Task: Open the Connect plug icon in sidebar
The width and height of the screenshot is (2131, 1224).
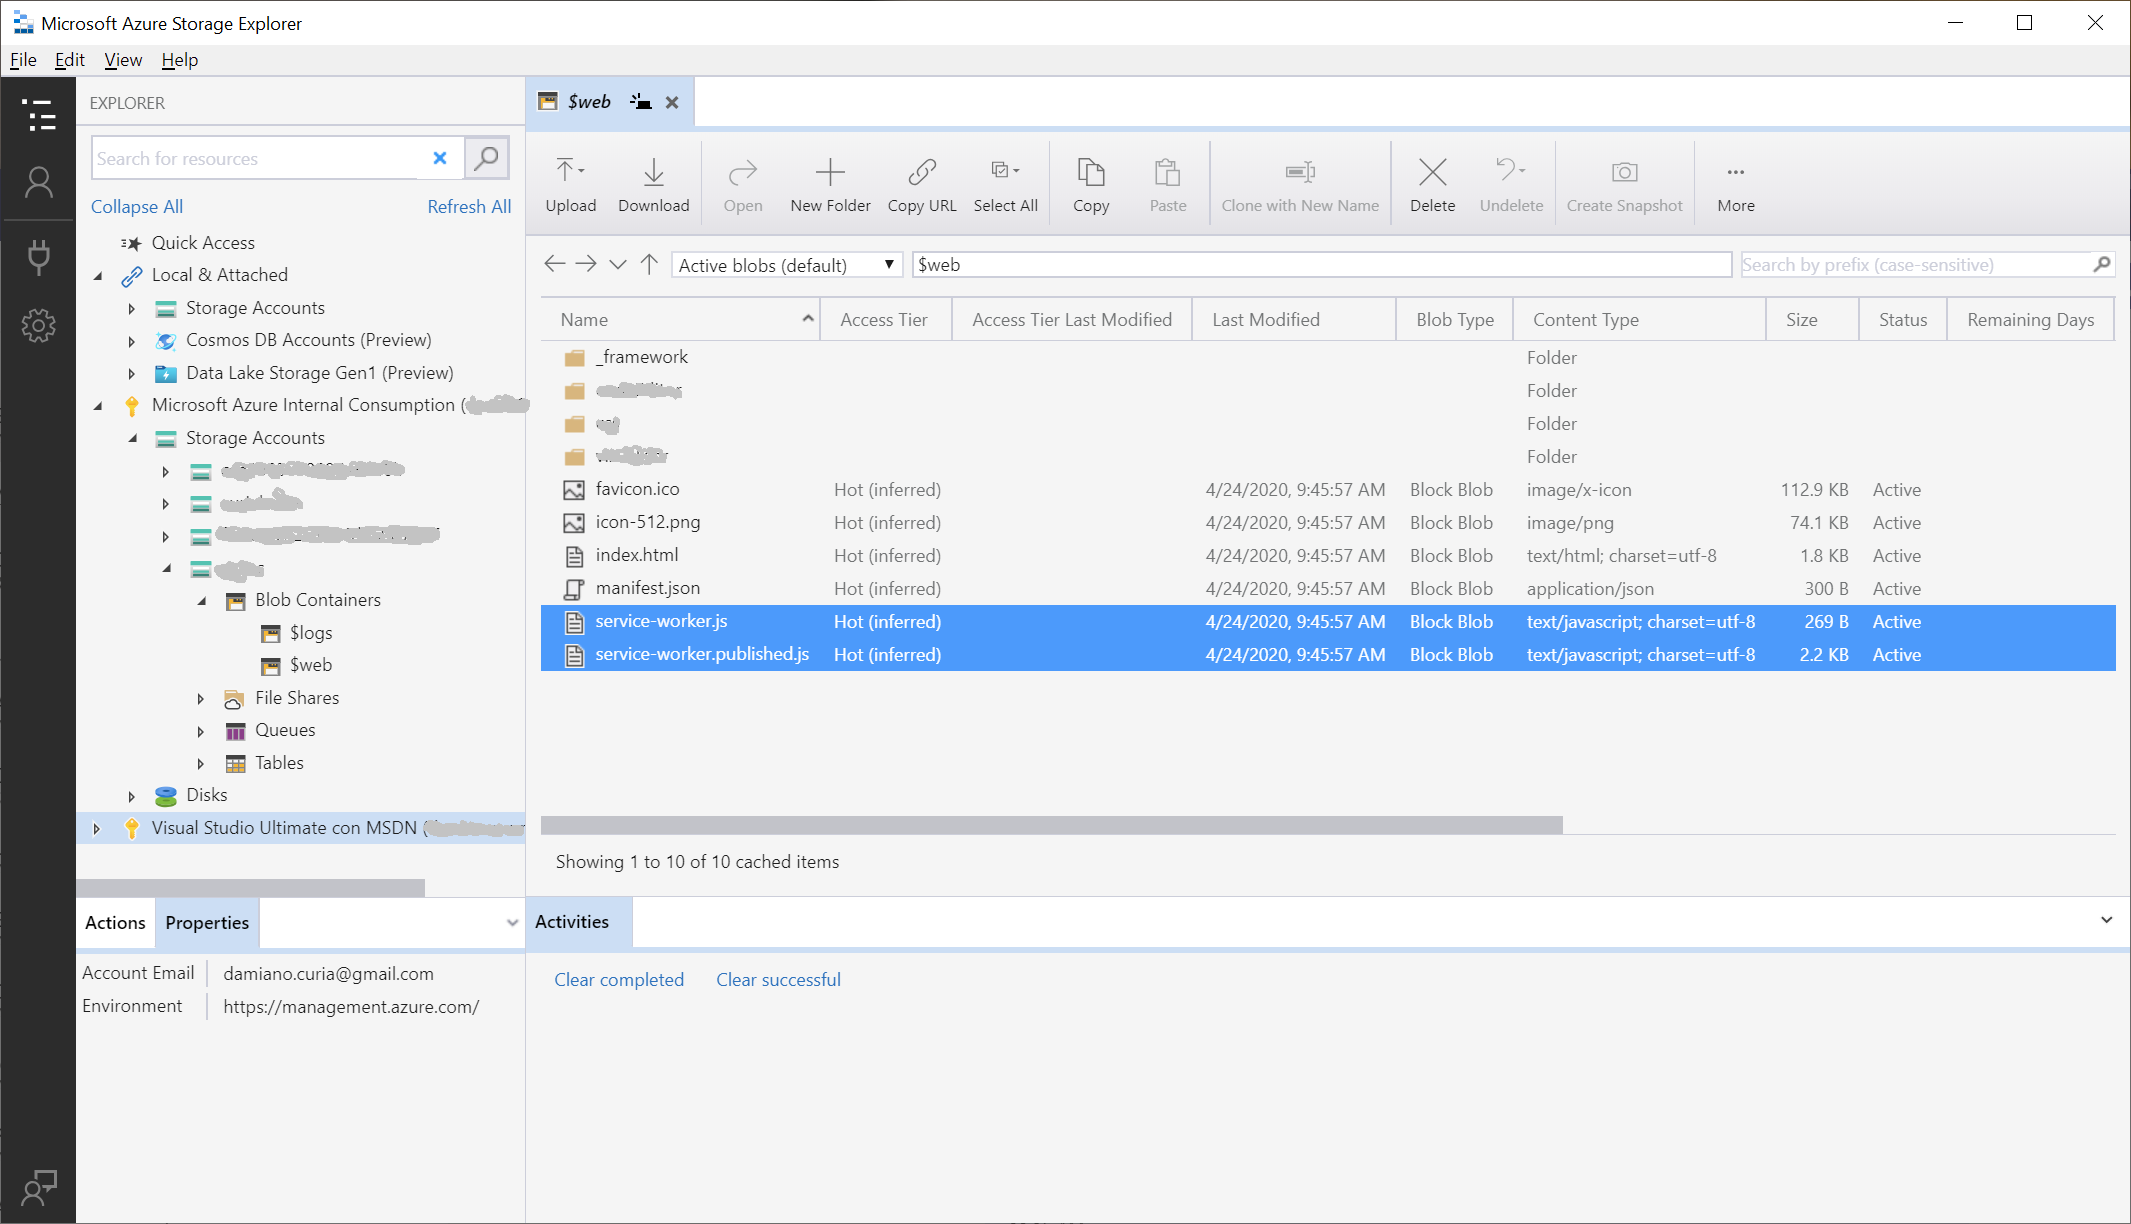Action: (38, 257)
